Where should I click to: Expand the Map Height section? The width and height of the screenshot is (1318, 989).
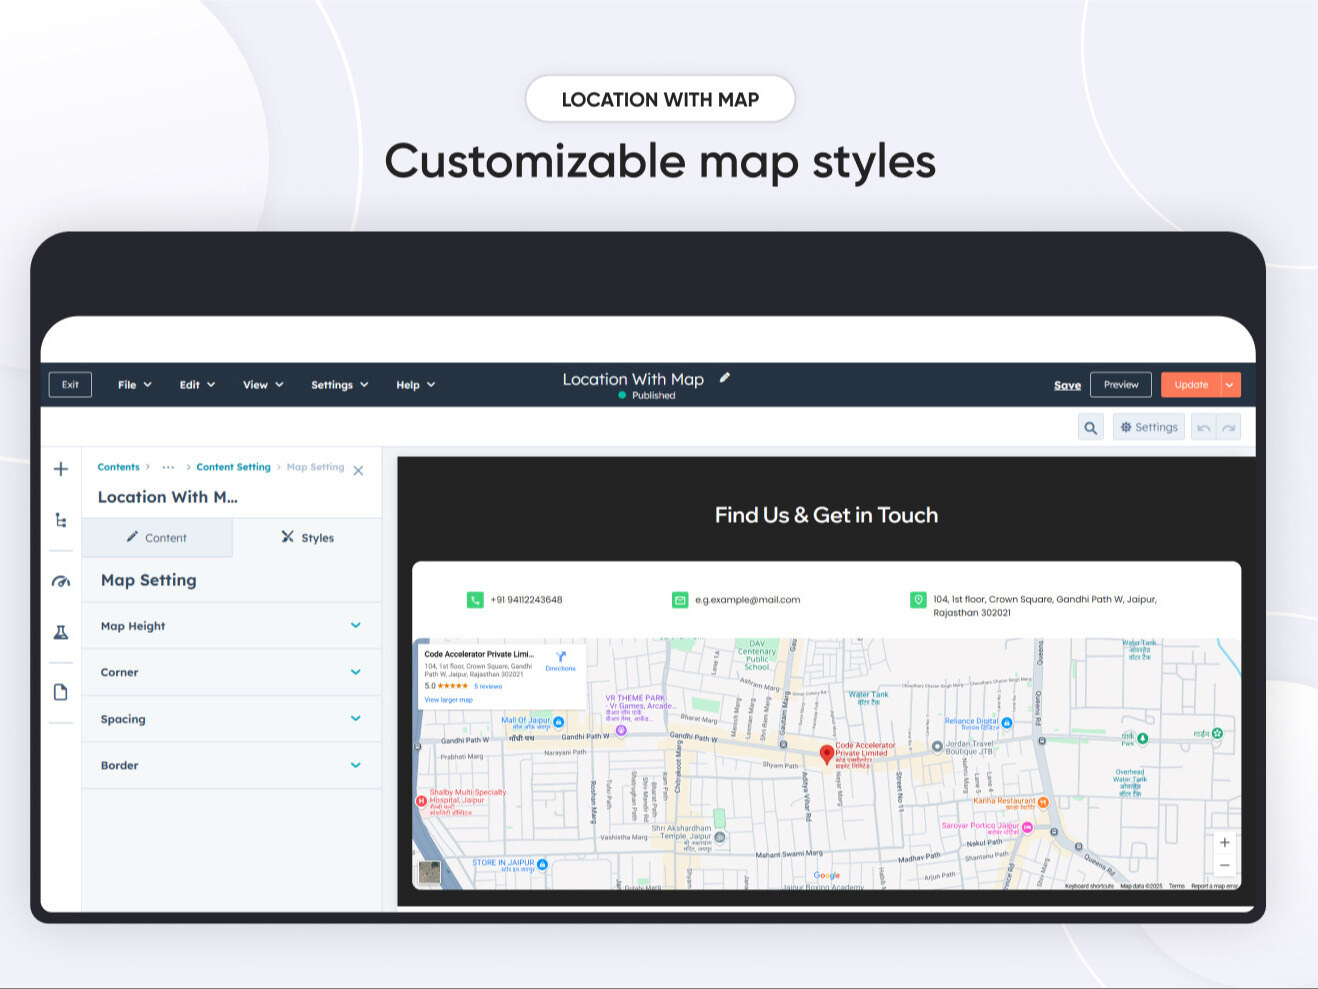[x=356, y=625]
